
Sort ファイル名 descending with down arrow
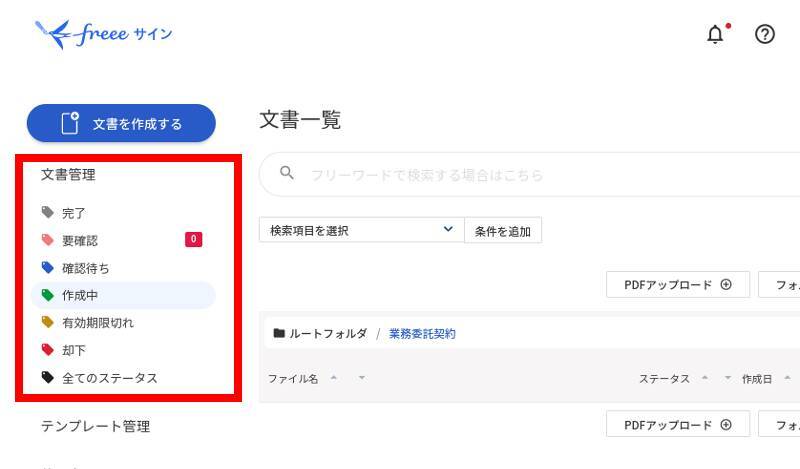[362, 378]
